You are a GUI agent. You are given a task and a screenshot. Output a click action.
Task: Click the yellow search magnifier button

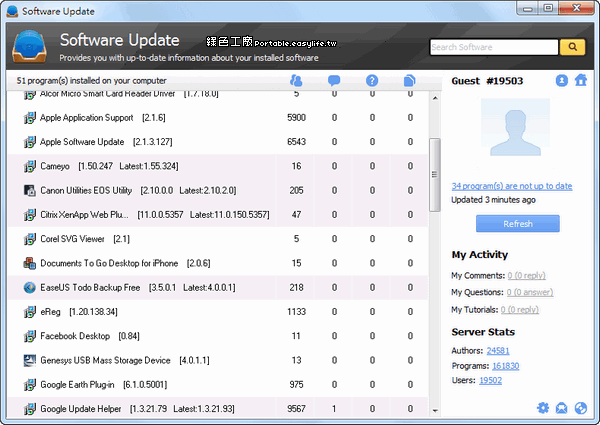click(x=572, y=47)
